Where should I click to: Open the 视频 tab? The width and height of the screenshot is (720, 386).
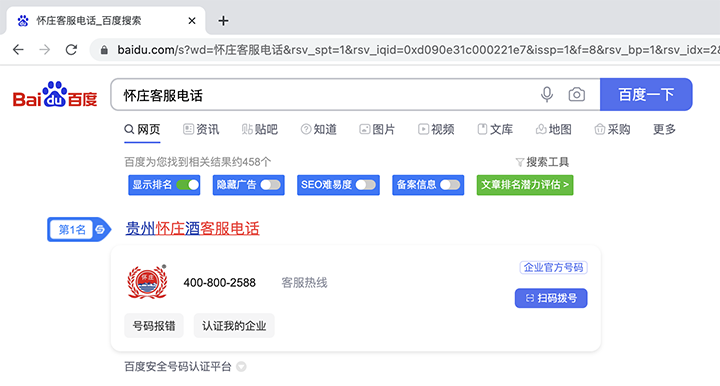pyautogui.click(x=436, y=129)
